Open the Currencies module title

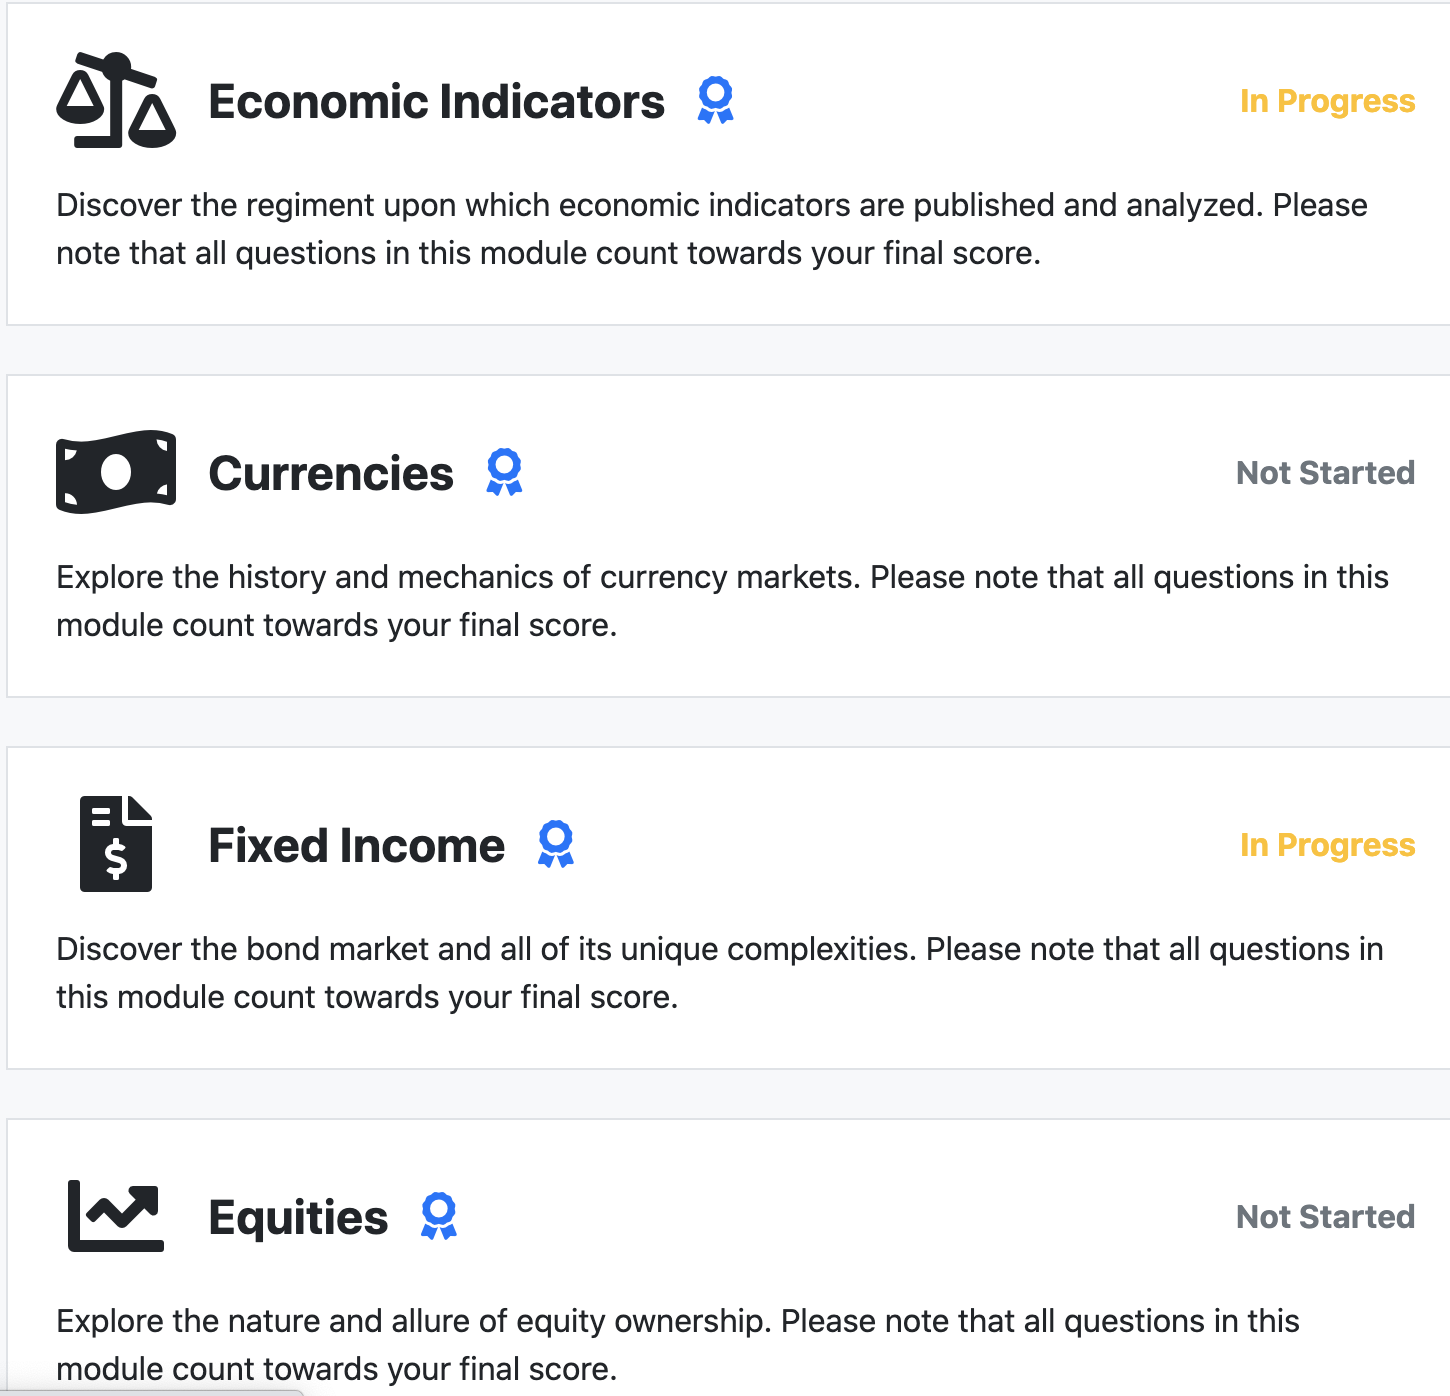click(331, 474)
